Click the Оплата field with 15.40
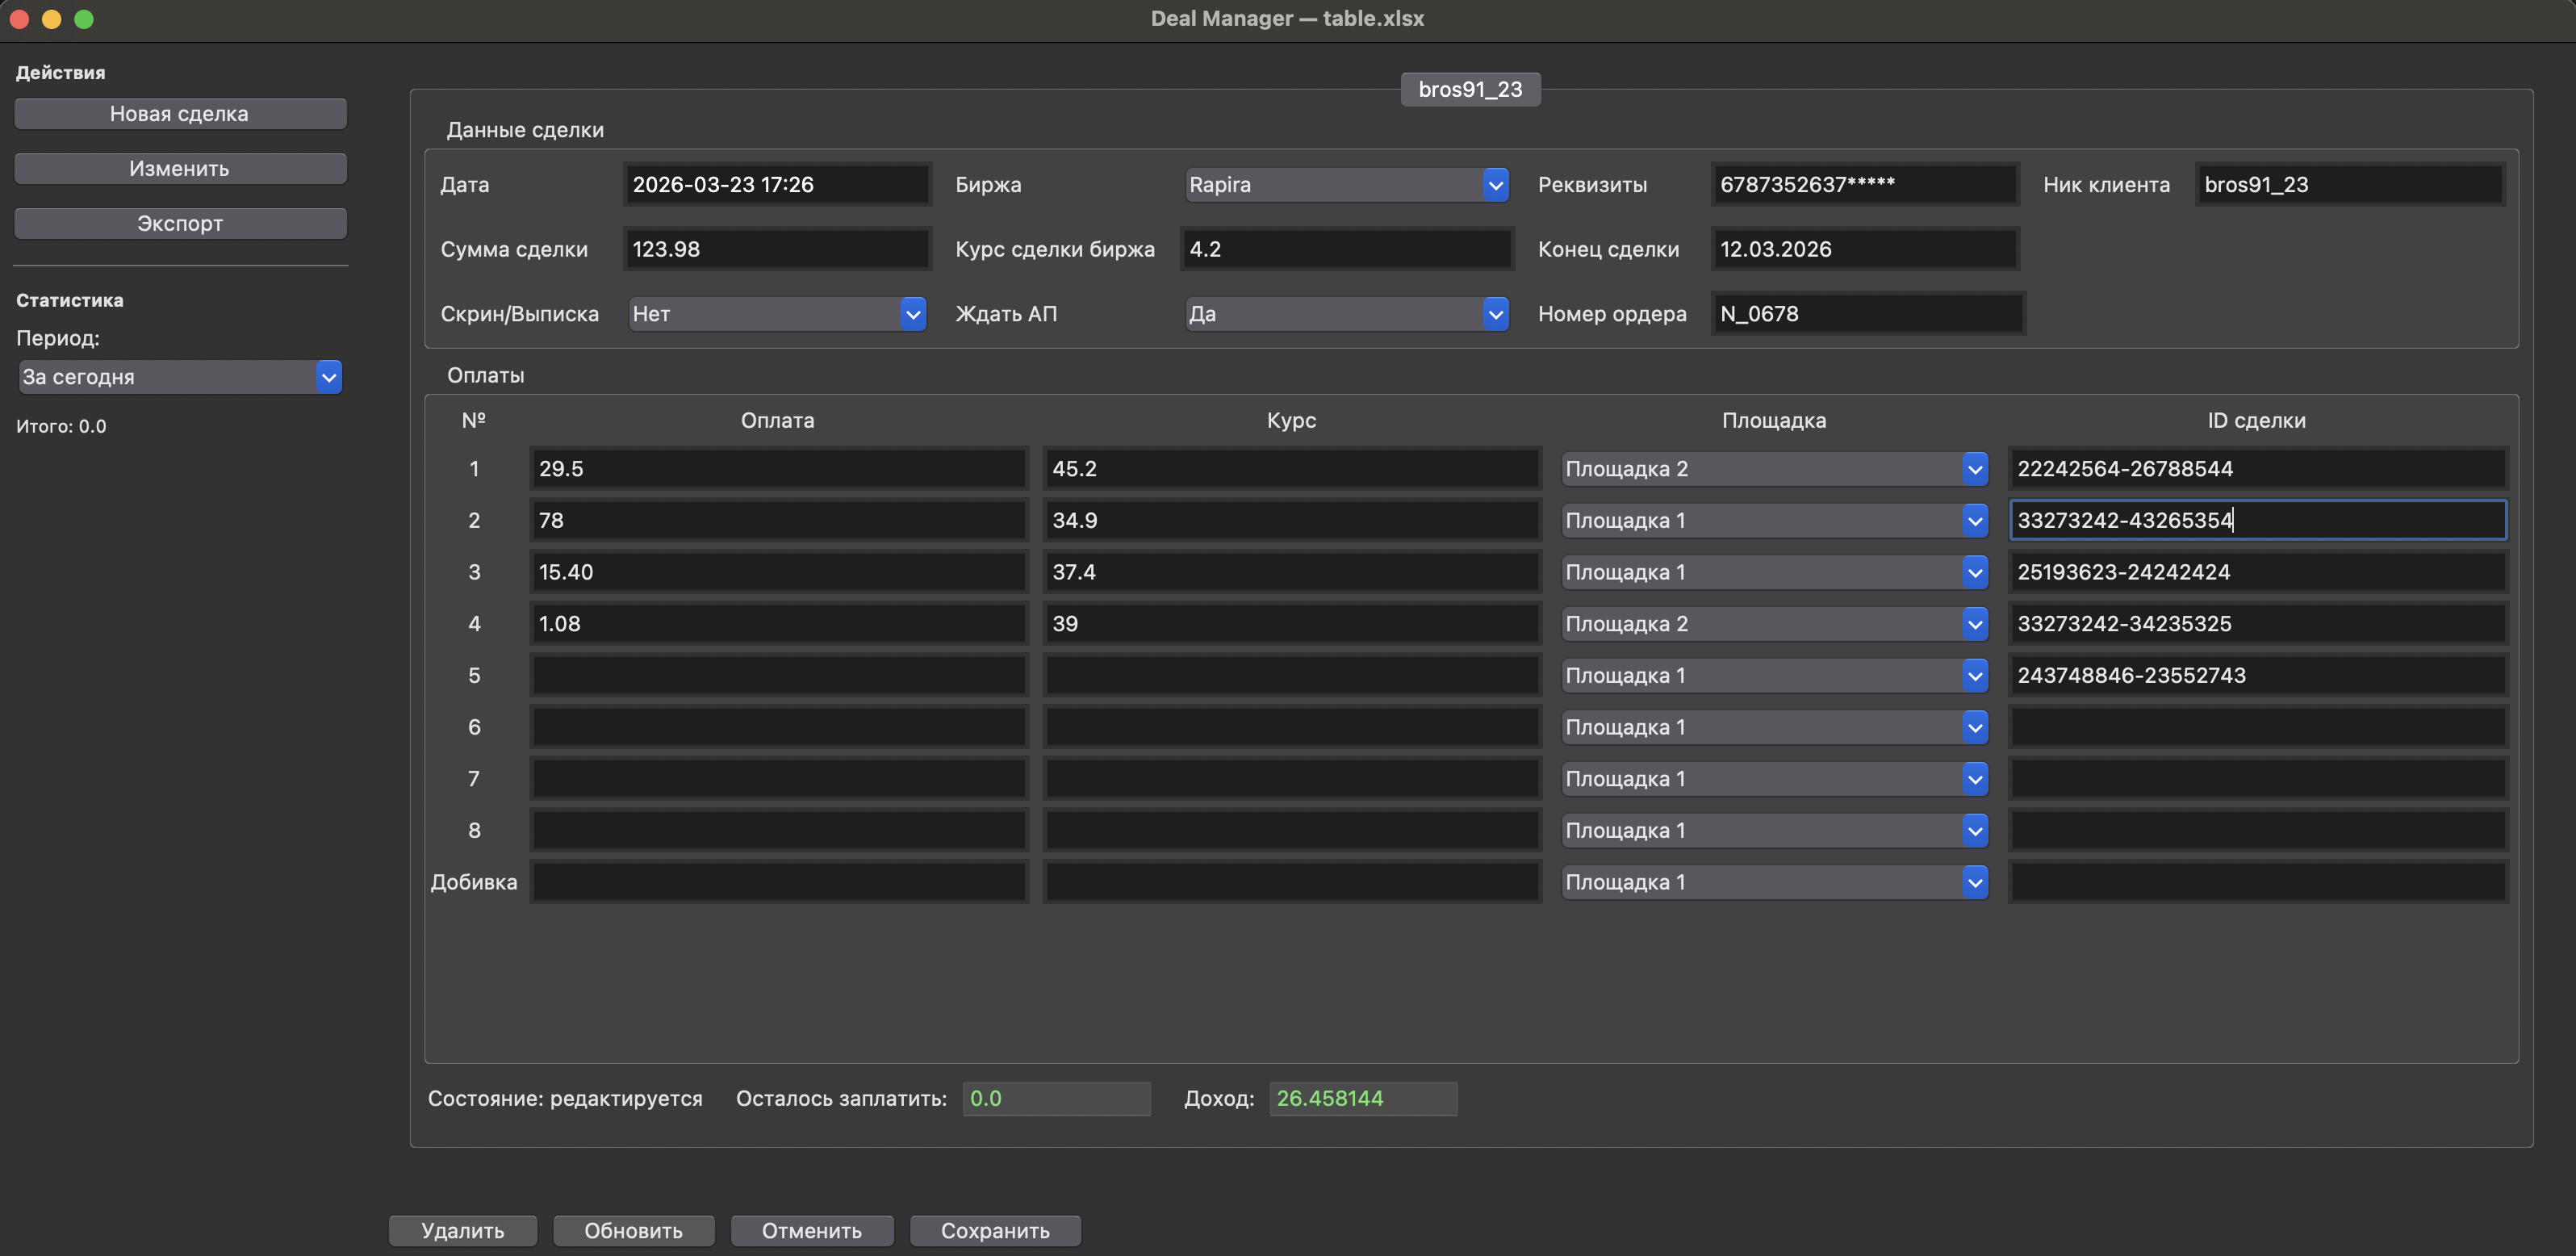This screenshot has width=2576, height=1256. click(779, 572)
